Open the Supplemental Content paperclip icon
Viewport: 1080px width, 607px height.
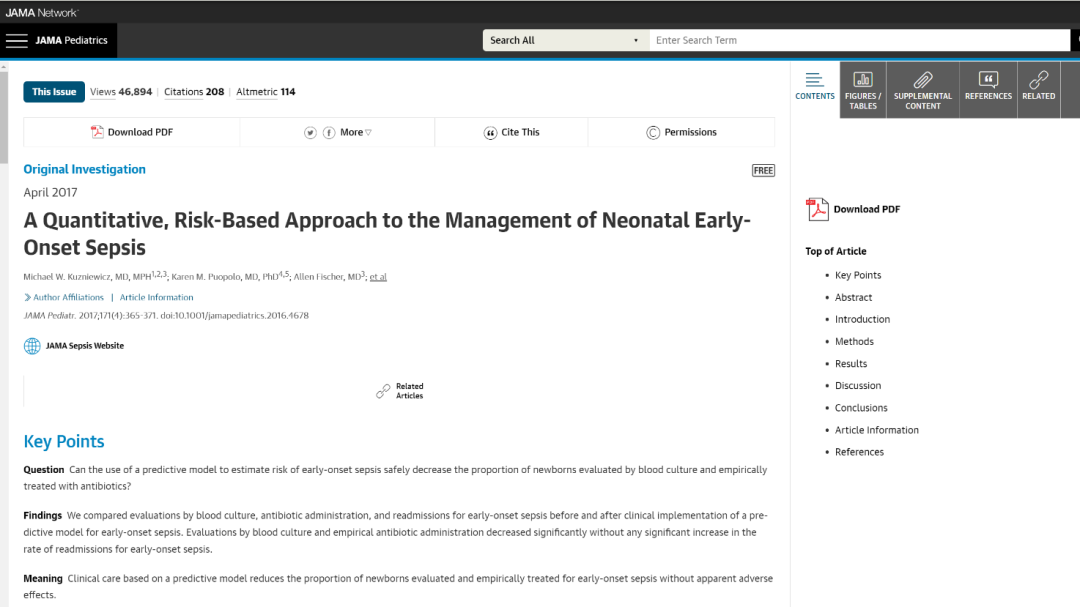(x=922, y=80)
